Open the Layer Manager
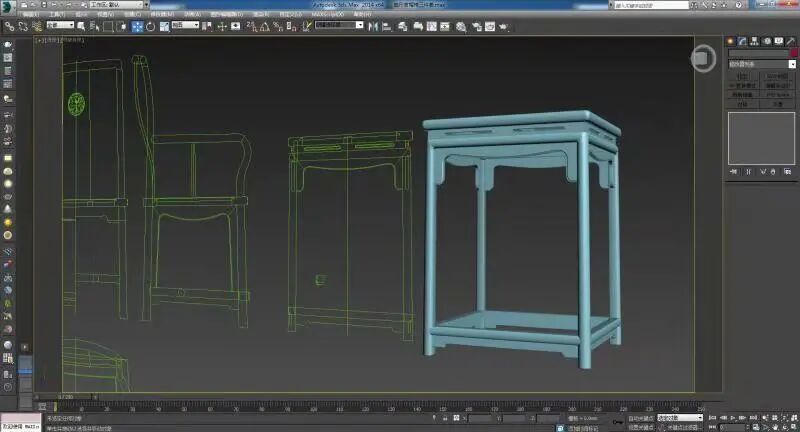This screenshot has width=800, height=432. 403,26
